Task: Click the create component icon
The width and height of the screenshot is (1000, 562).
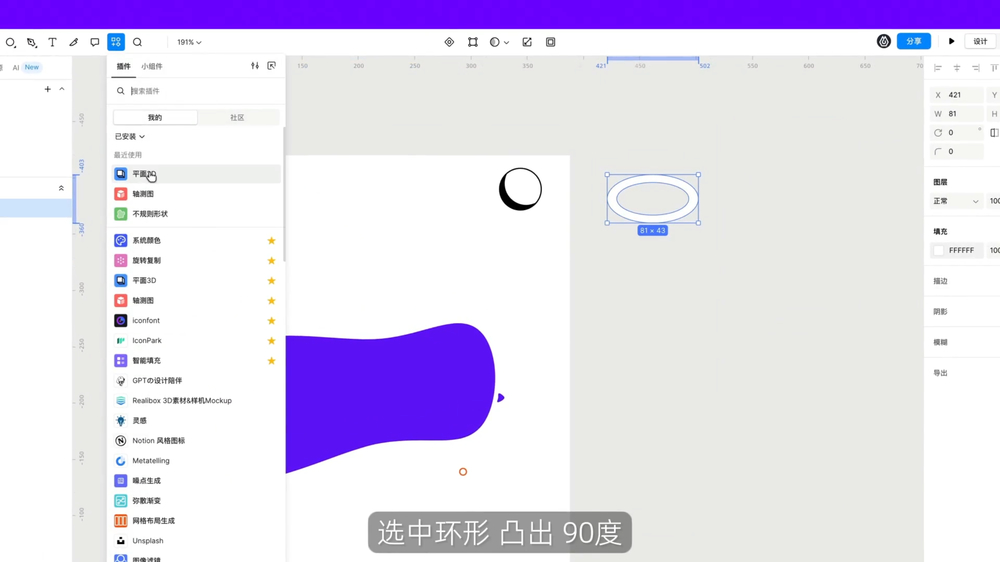Action: (449, 42)
